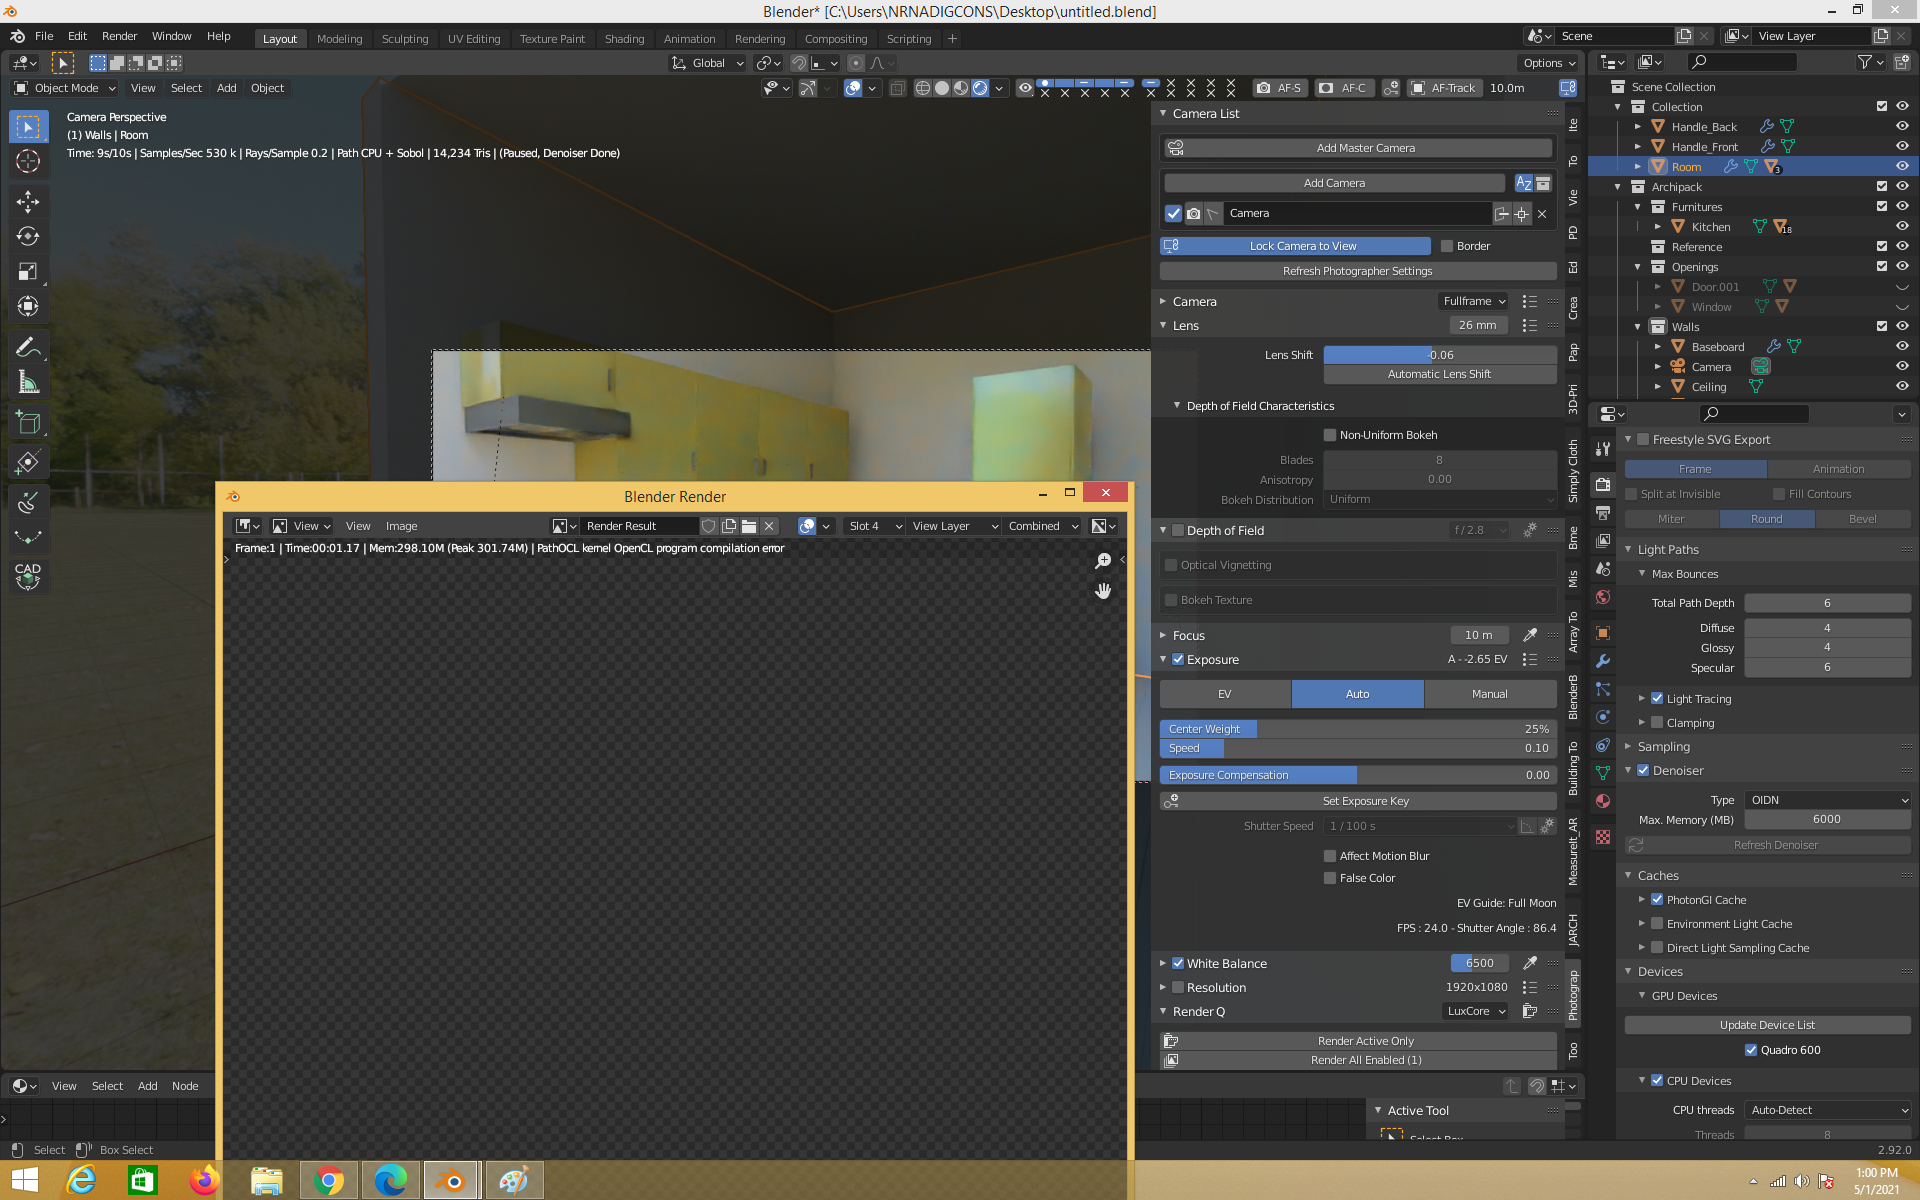Click the zoom magnifier in render window
This screenshot has height=1200, width=1920.
click(1103, 561)
